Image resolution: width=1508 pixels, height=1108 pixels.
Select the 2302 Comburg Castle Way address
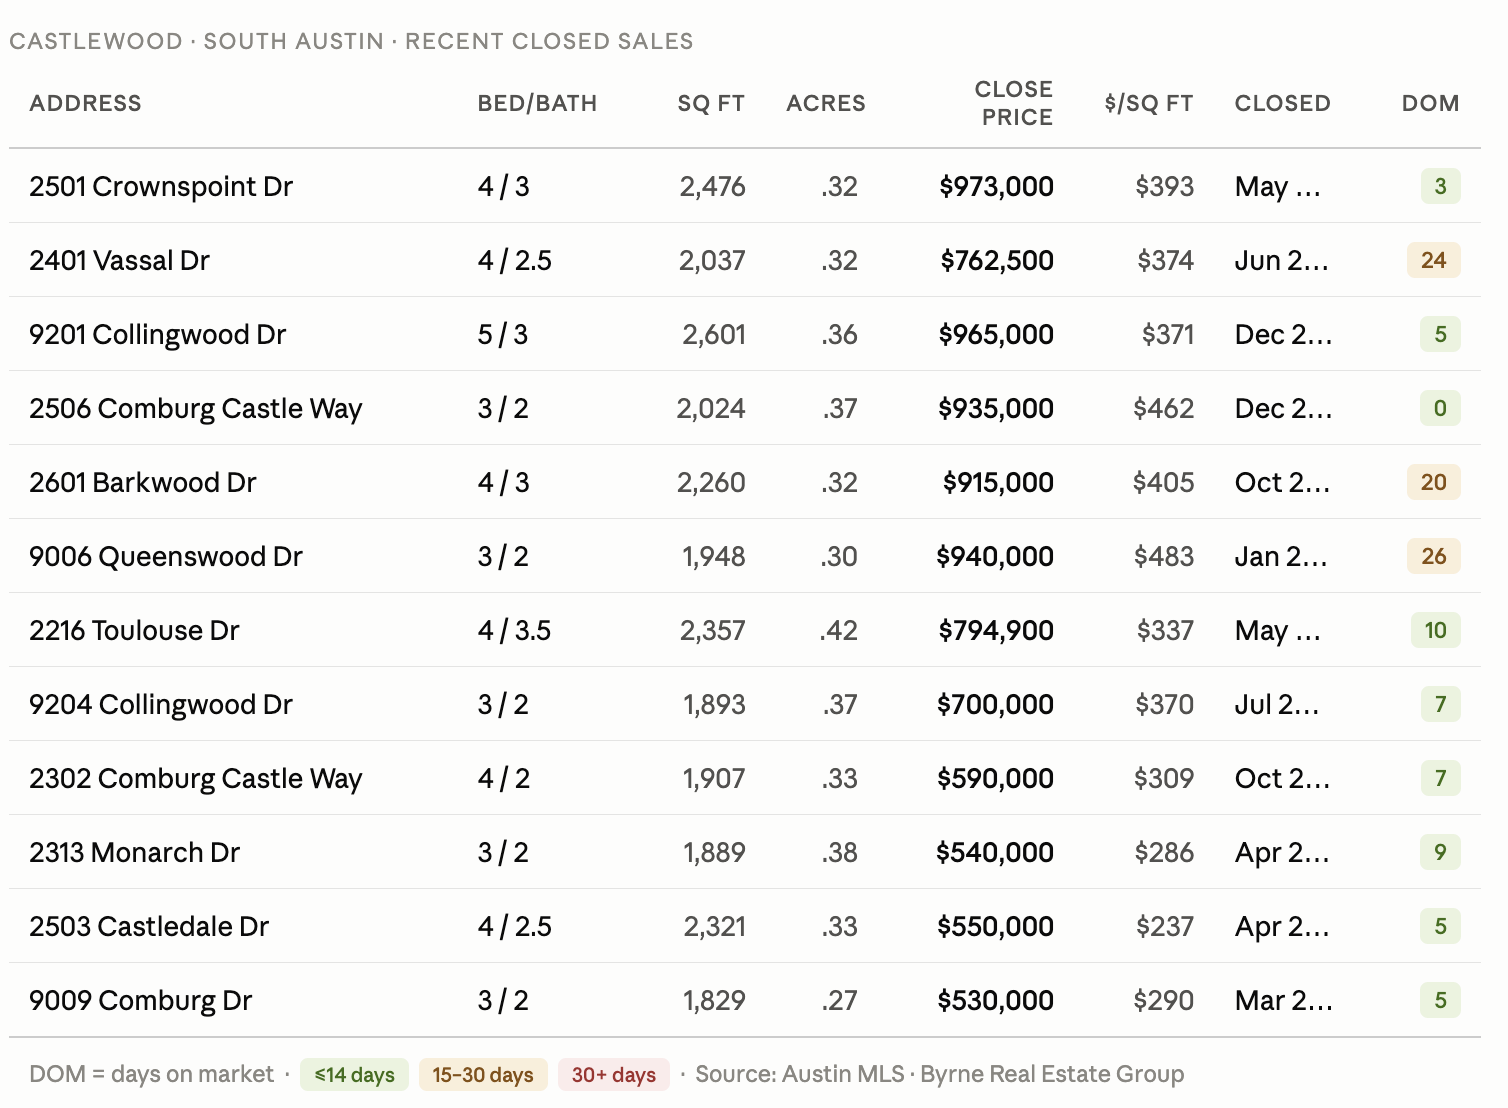pos(195,778)
